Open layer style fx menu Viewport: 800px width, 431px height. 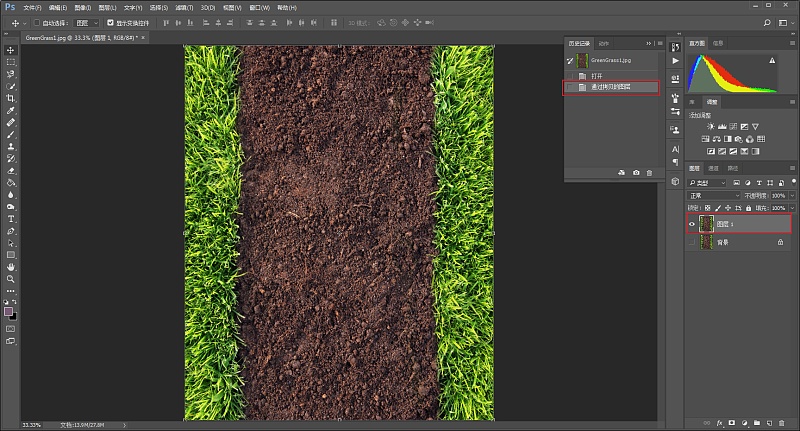(x=718, y=423)
